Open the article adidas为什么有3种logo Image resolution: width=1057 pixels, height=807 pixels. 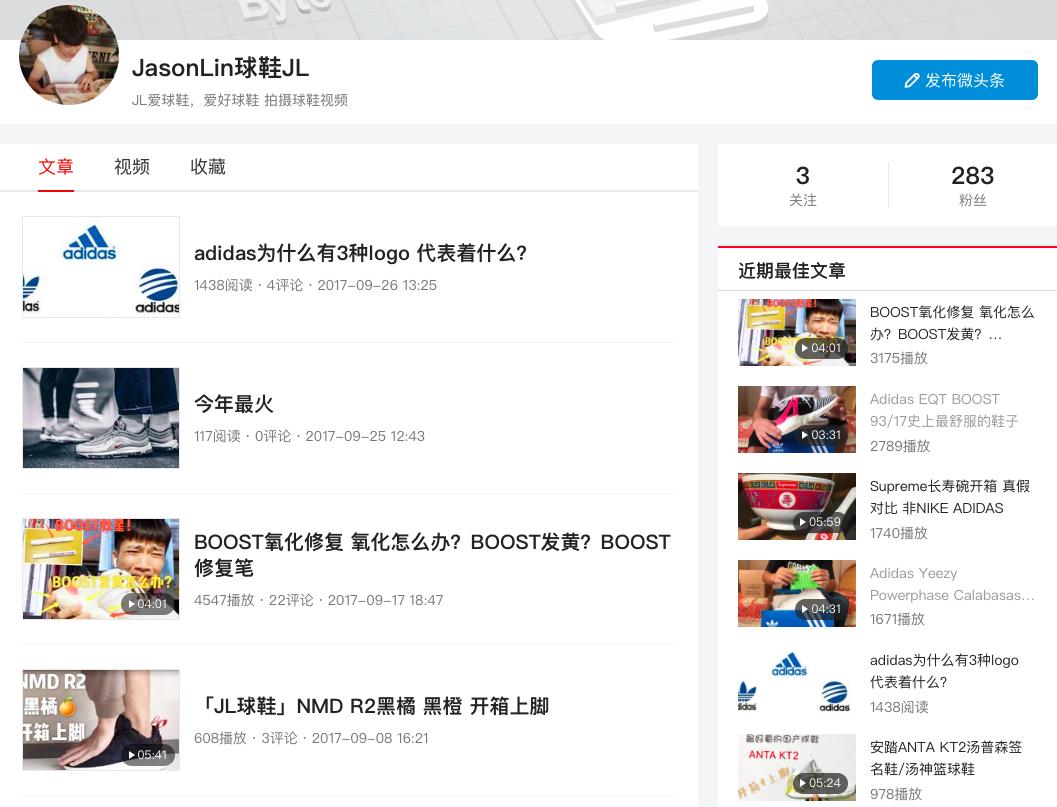[360, 253]
